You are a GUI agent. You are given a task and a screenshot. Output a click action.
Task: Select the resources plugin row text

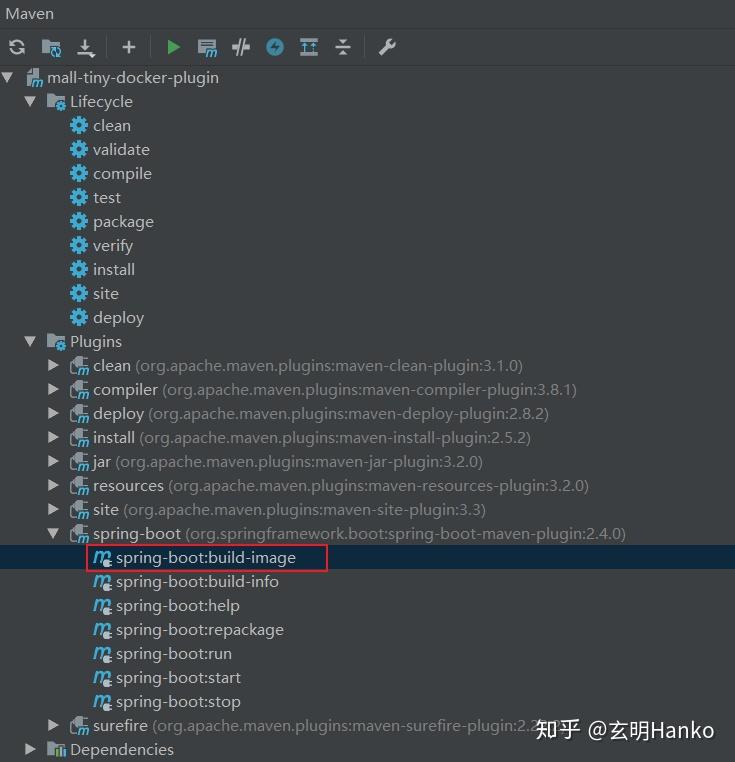[340, 486]
